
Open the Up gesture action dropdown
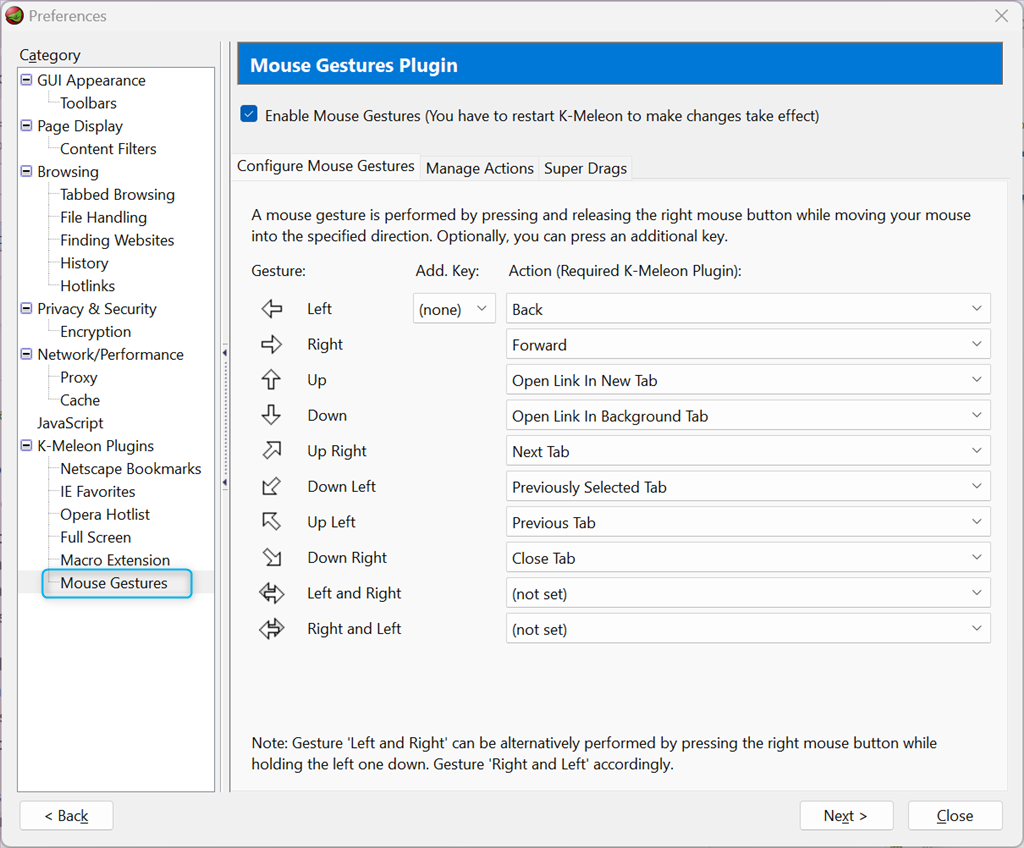pyautogui.click(x=748, y=380)
